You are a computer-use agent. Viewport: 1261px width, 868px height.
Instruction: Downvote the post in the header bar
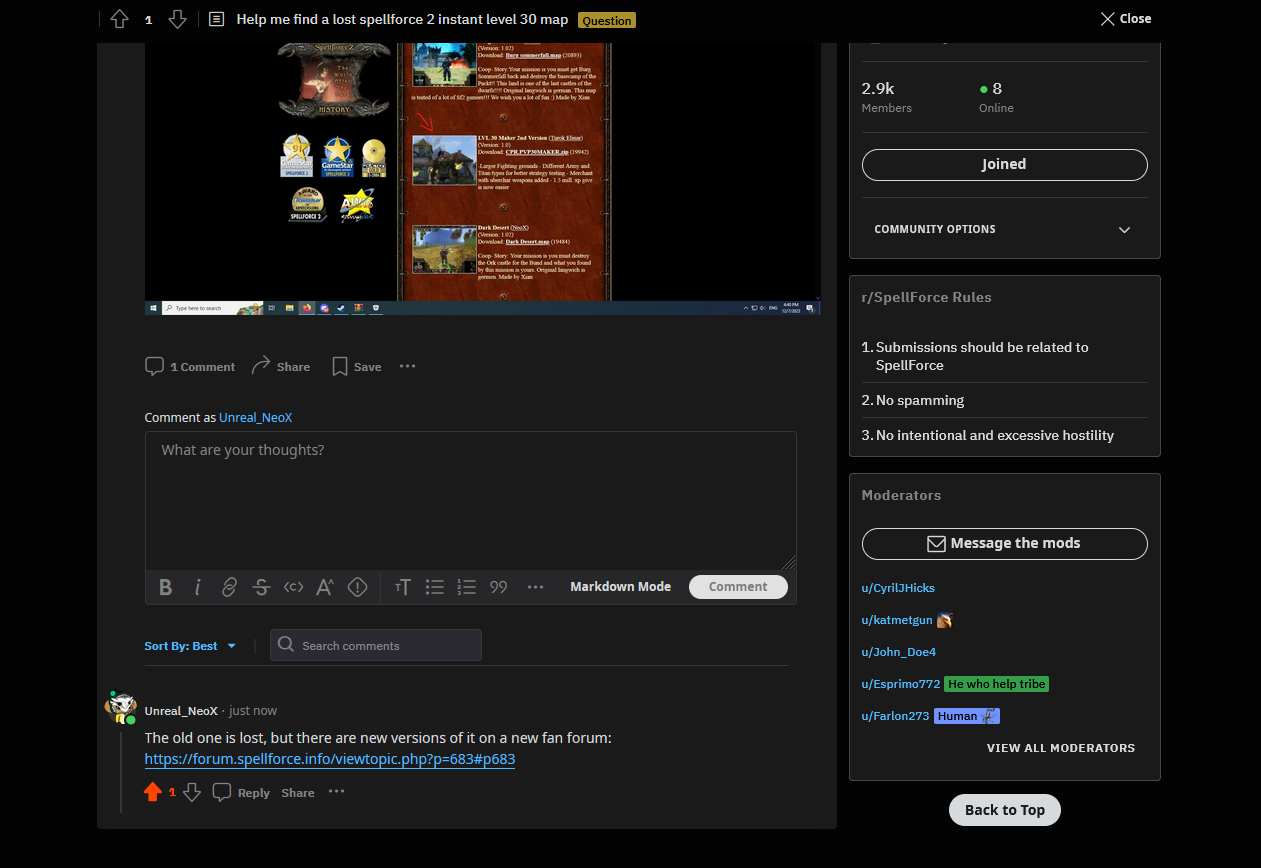point(177,19)
